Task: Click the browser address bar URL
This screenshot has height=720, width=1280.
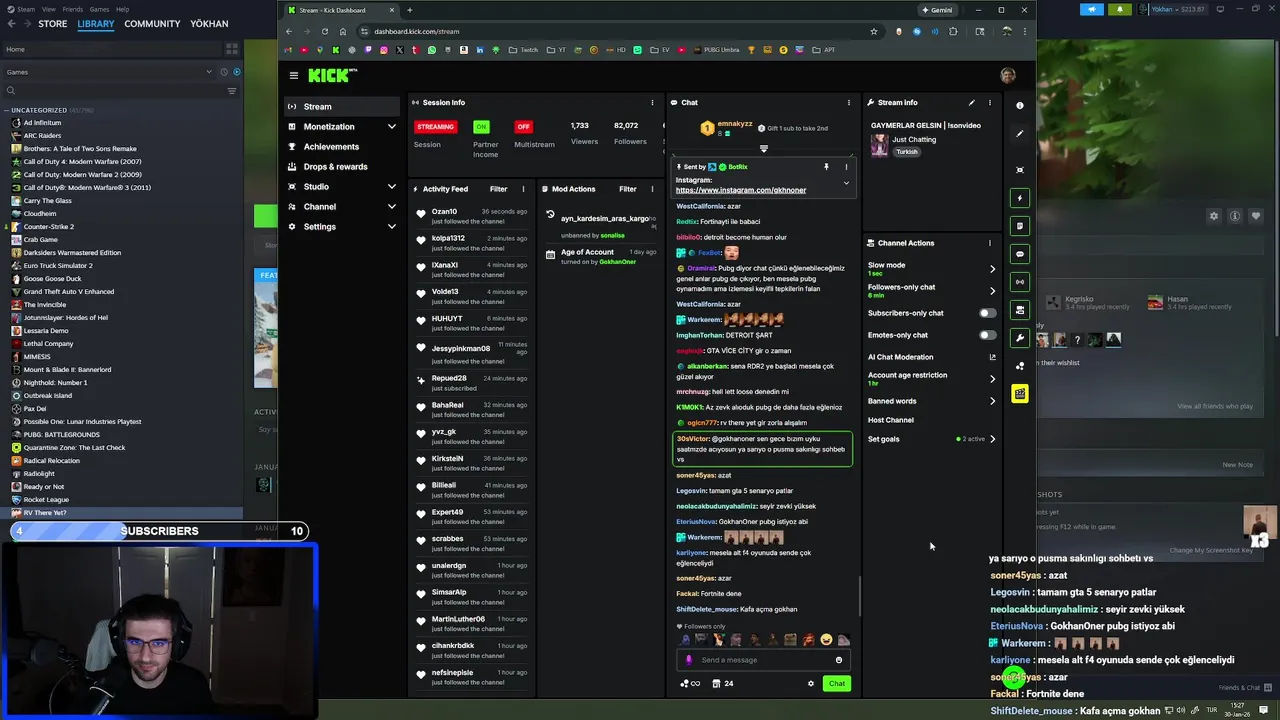Action: tap(417, 31)
